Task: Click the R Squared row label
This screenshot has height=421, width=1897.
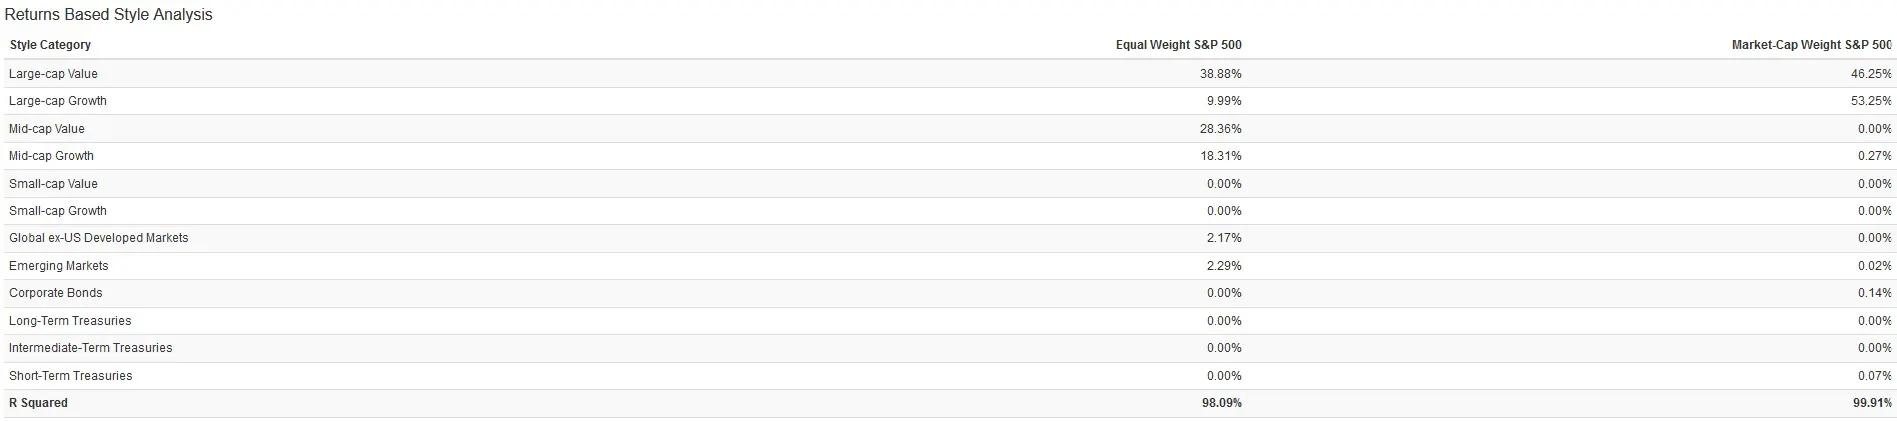Action: click(x=39, y=403)
